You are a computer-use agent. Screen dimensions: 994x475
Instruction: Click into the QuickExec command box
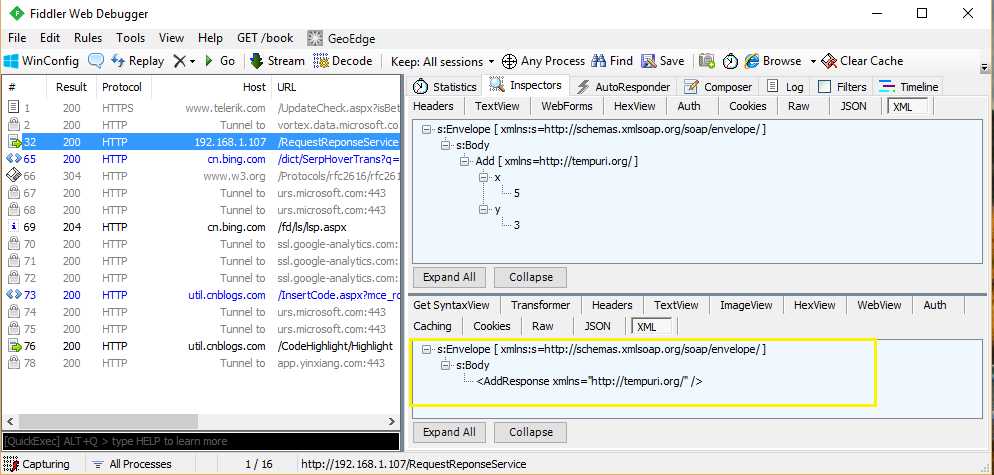pos(201,441)
